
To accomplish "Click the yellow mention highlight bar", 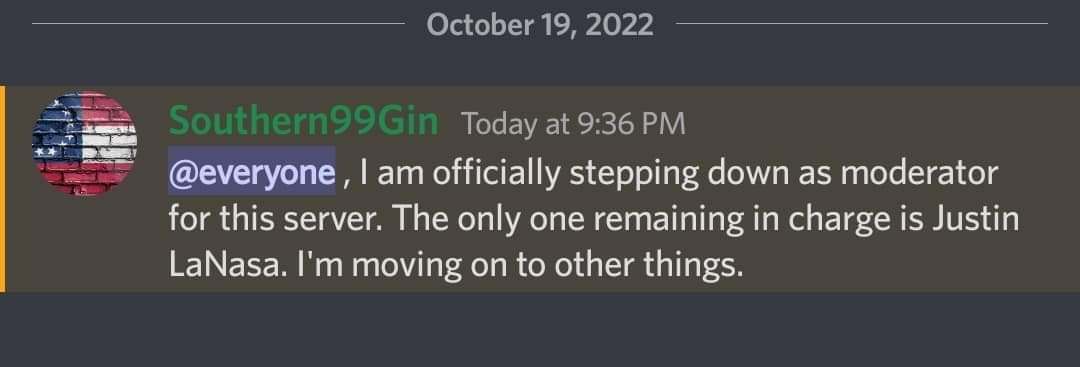I will click(3, 189).
